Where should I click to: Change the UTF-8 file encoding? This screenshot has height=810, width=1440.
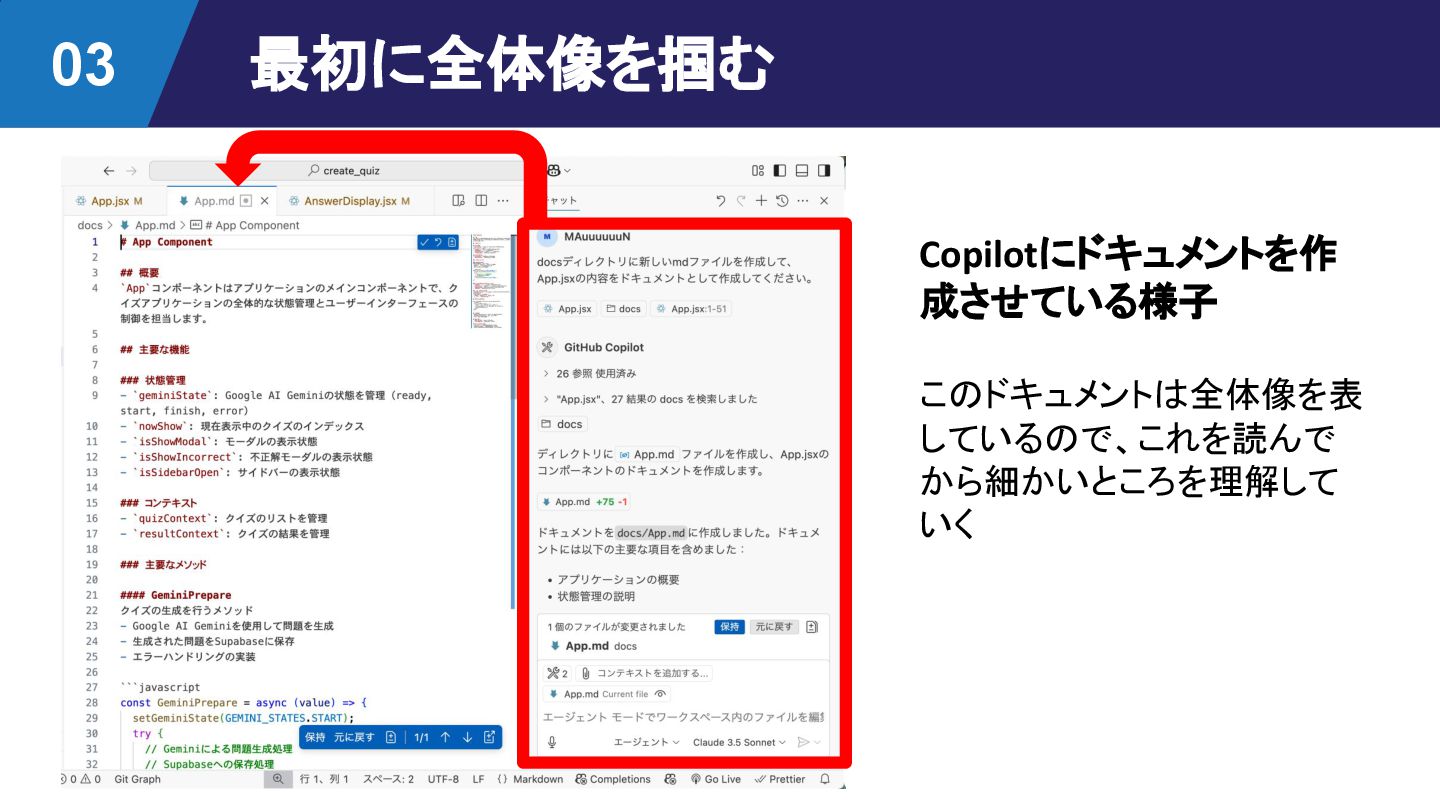[443, 779]
